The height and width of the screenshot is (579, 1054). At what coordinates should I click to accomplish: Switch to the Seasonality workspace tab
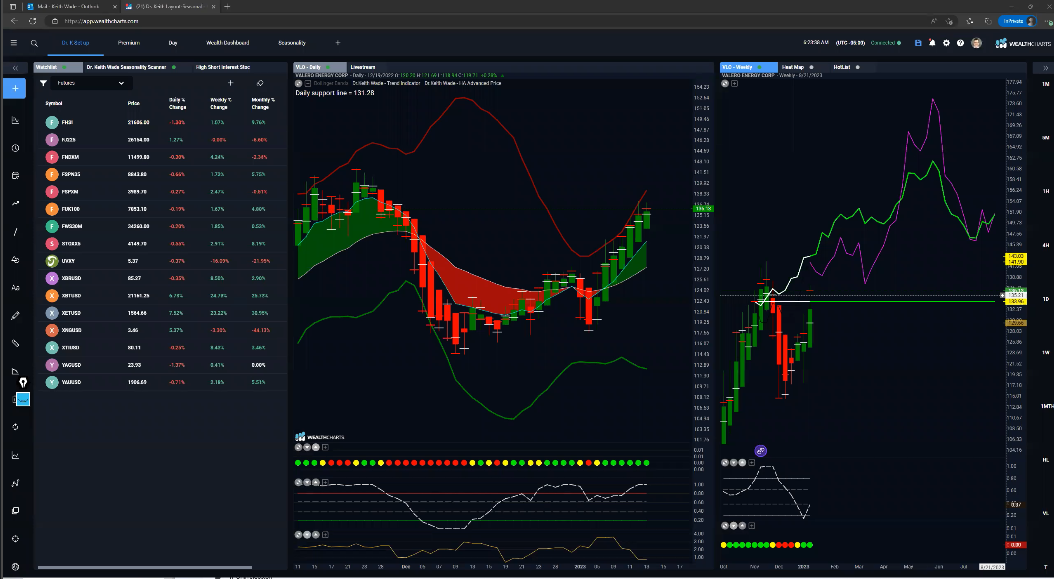[x=292, y=43]
